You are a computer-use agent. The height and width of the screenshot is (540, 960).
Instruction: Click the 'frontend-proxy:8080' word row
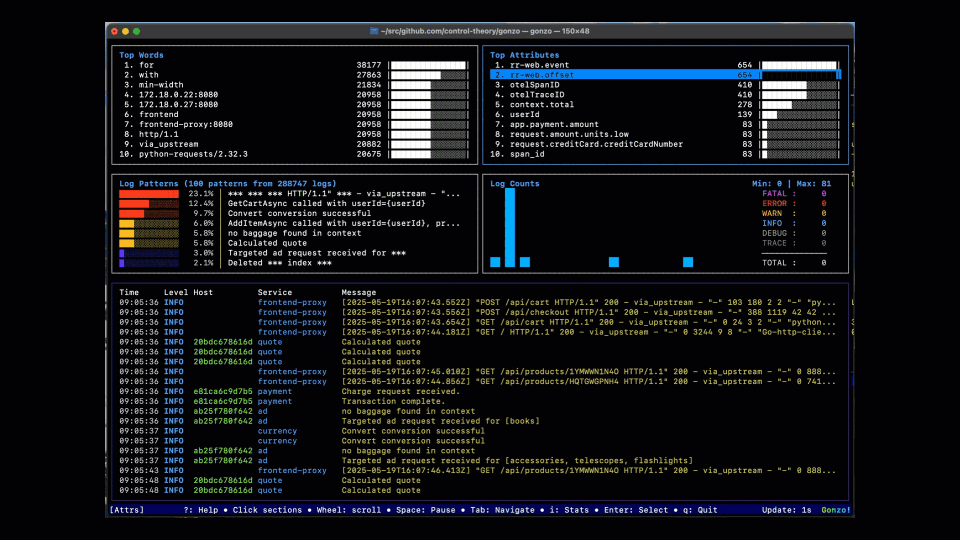click(295, 124)
